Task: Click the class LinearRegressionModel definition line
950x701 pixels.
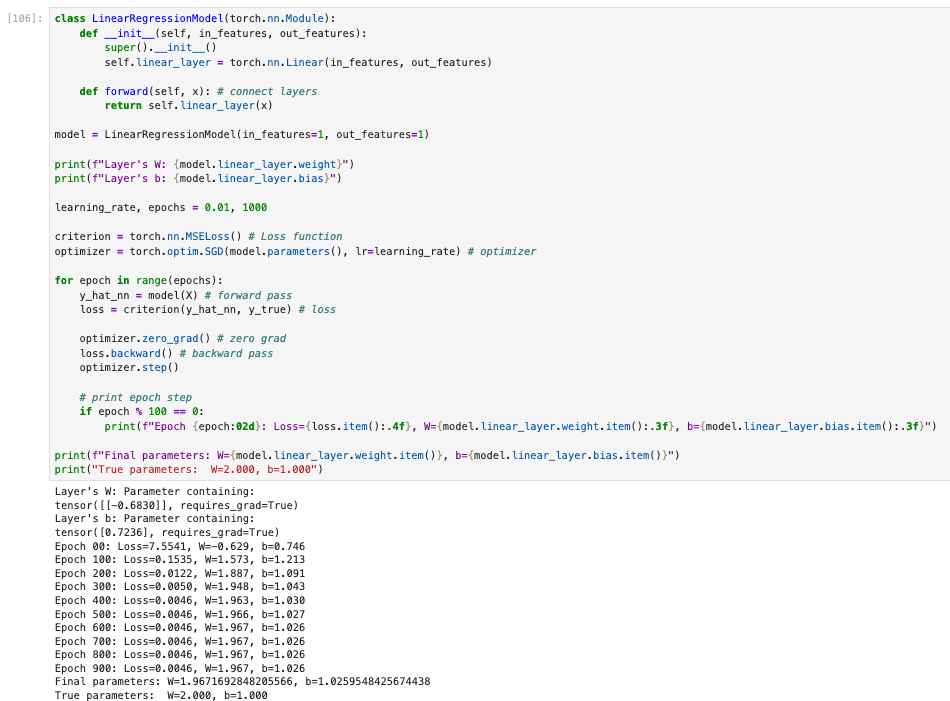Action: [195, 19]
